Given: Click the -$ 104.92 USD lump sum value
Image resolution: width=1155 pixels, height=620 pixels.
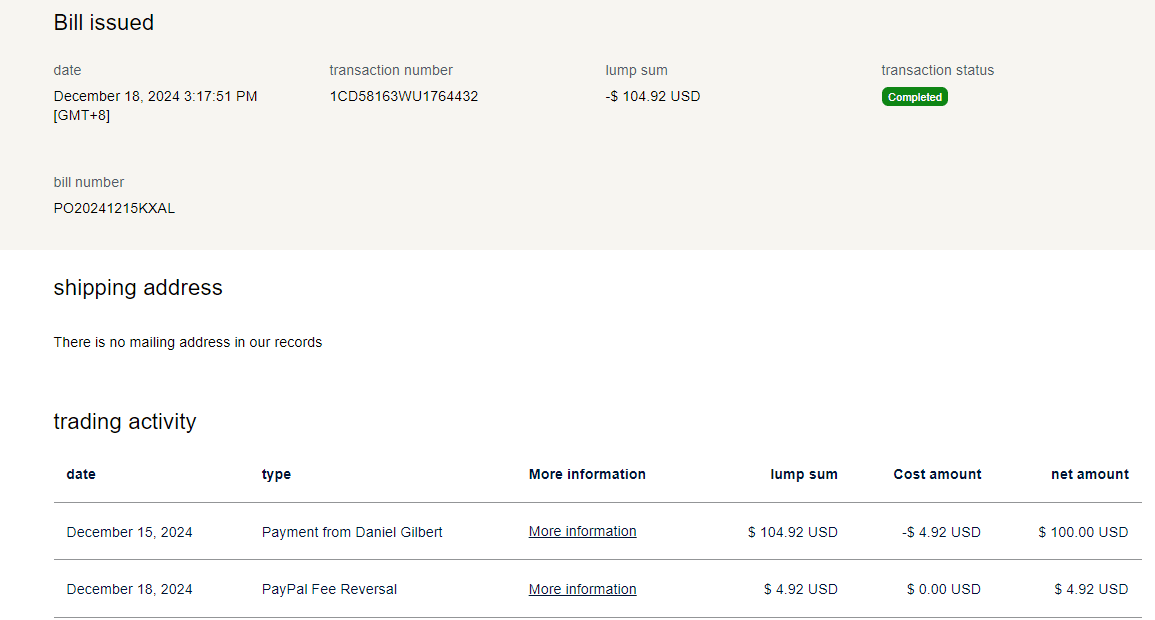Looking at the screenshot, I should (x=653, y=97).
